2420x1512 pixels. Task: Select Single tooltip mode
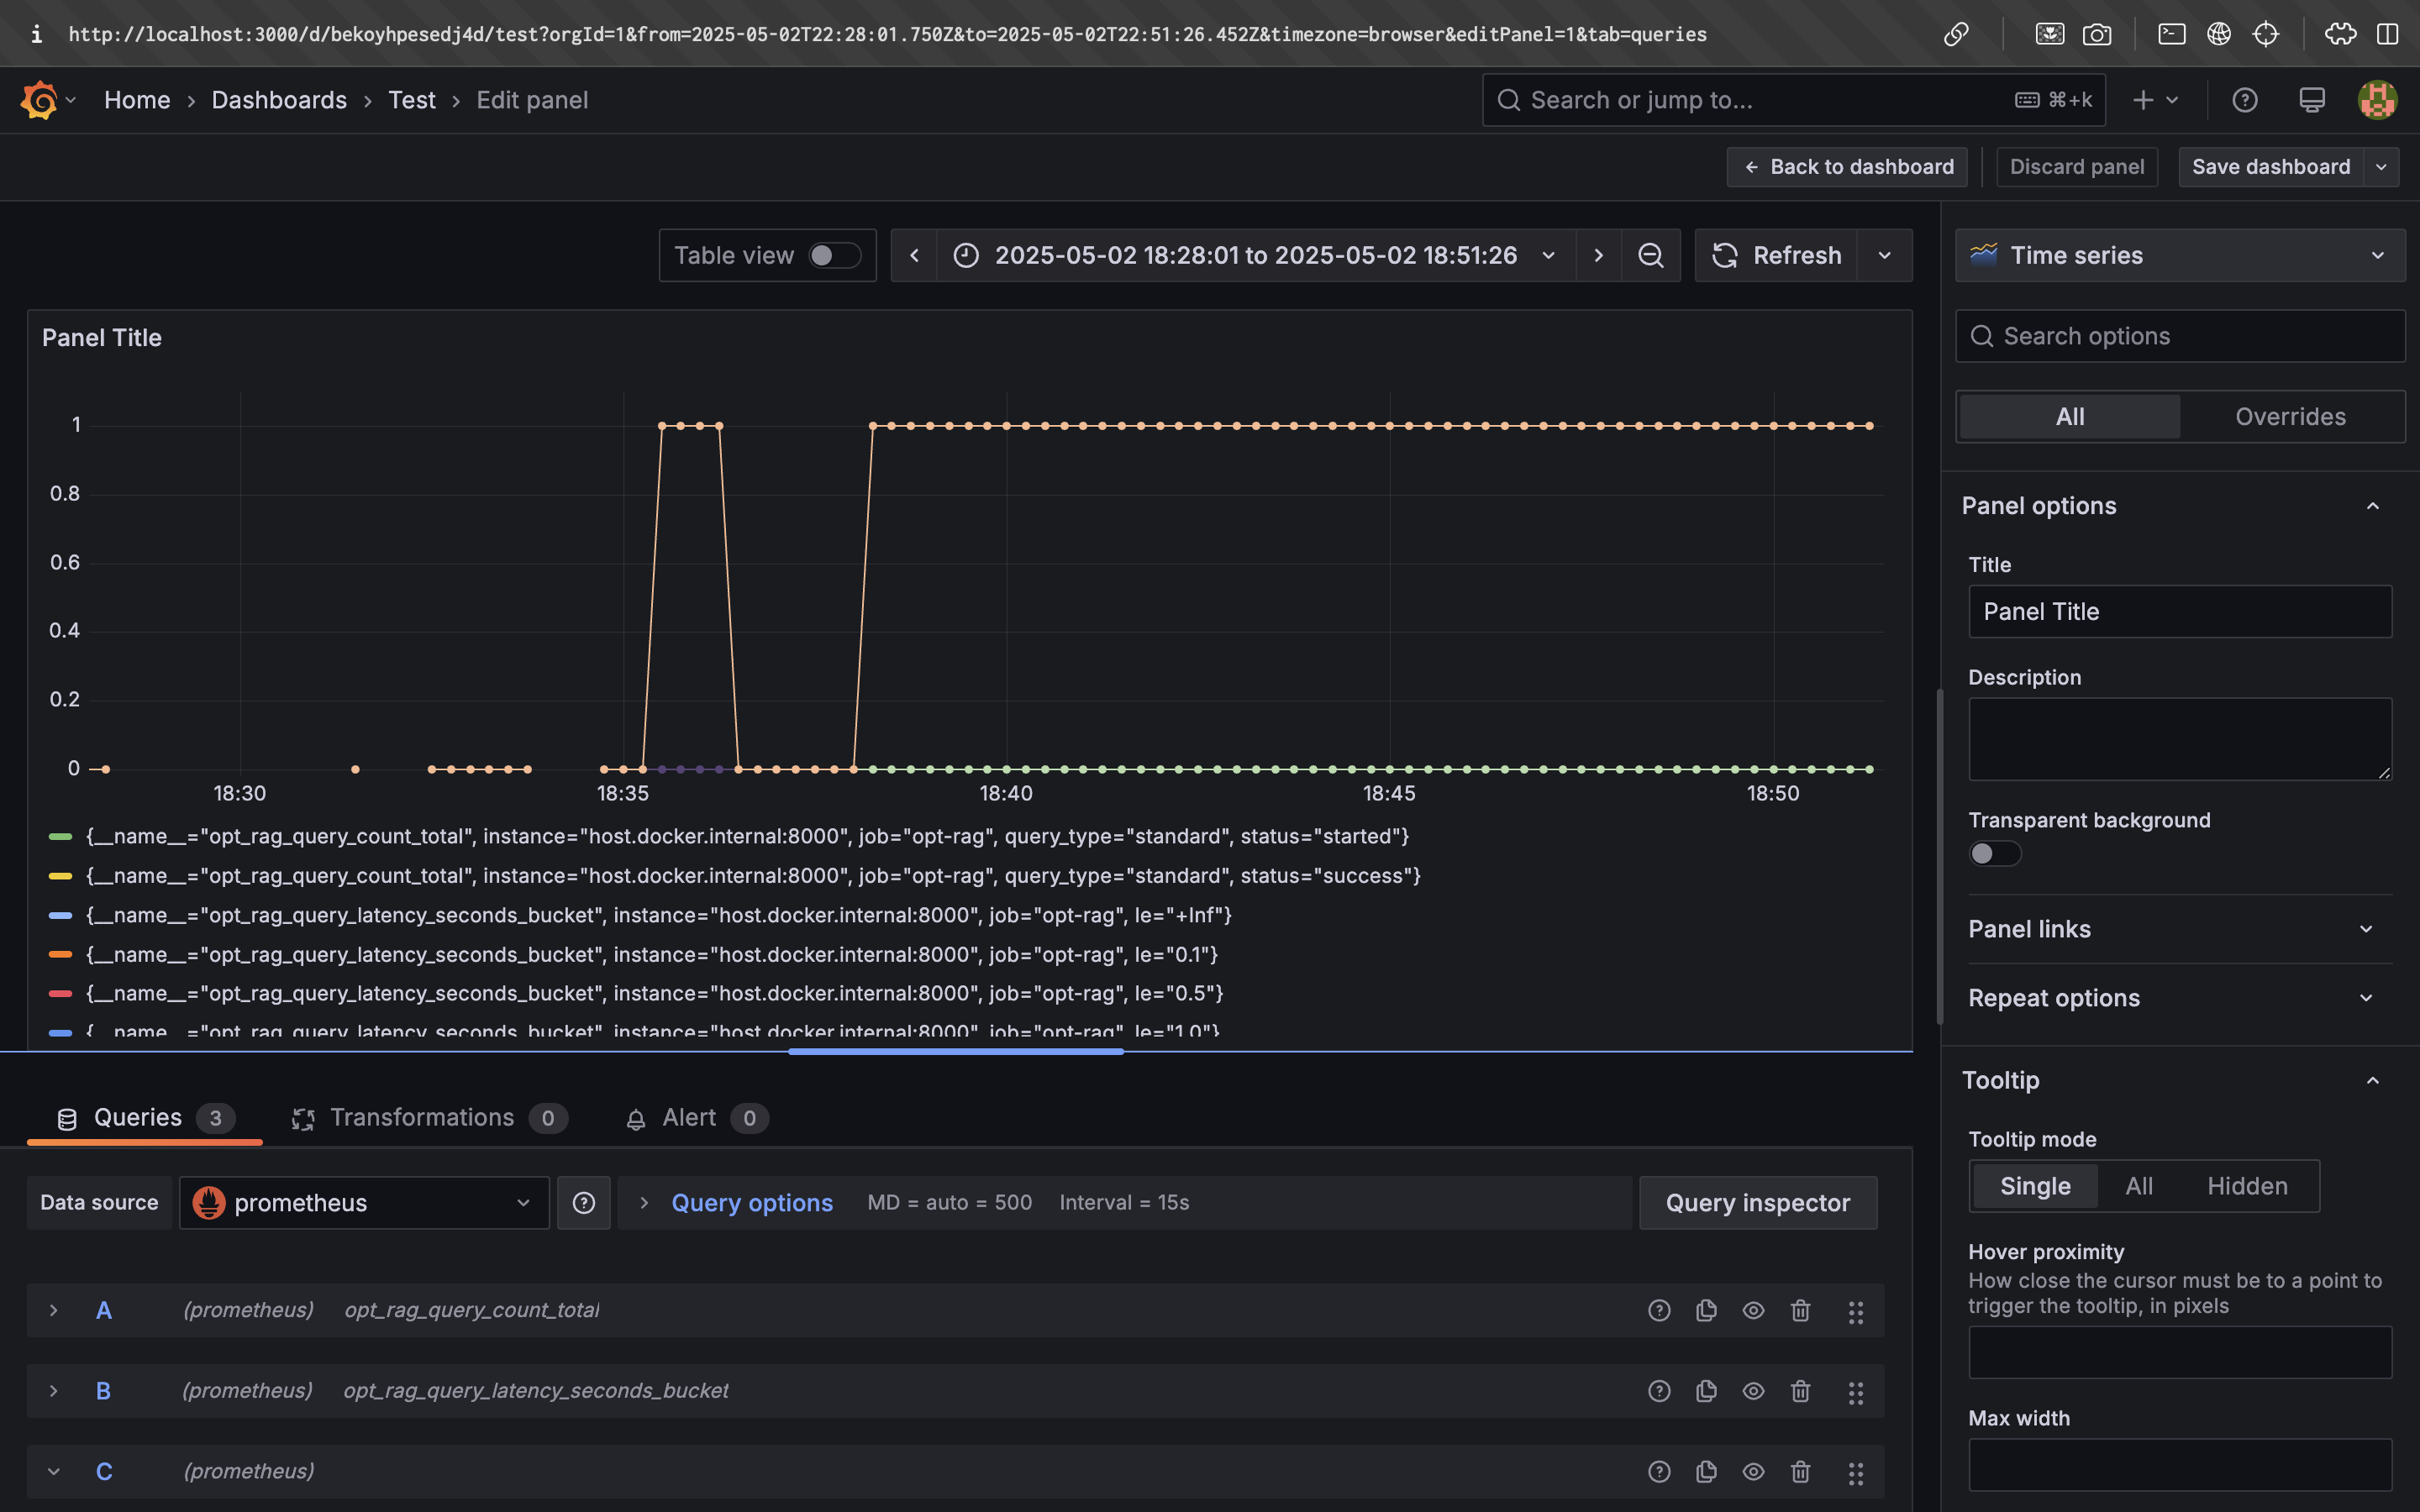[2035, 1185]
